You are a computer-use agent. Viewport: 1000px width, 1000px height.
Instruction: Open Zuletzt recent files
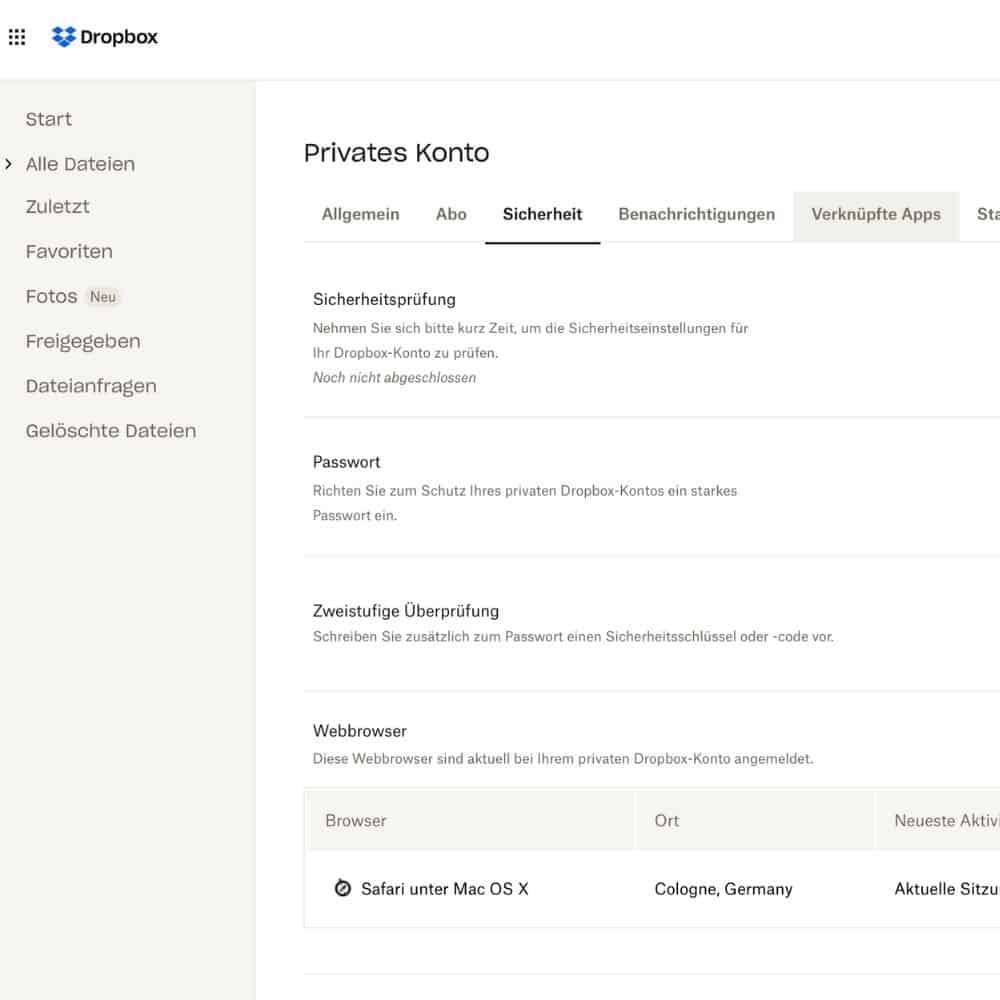[57, 207]
